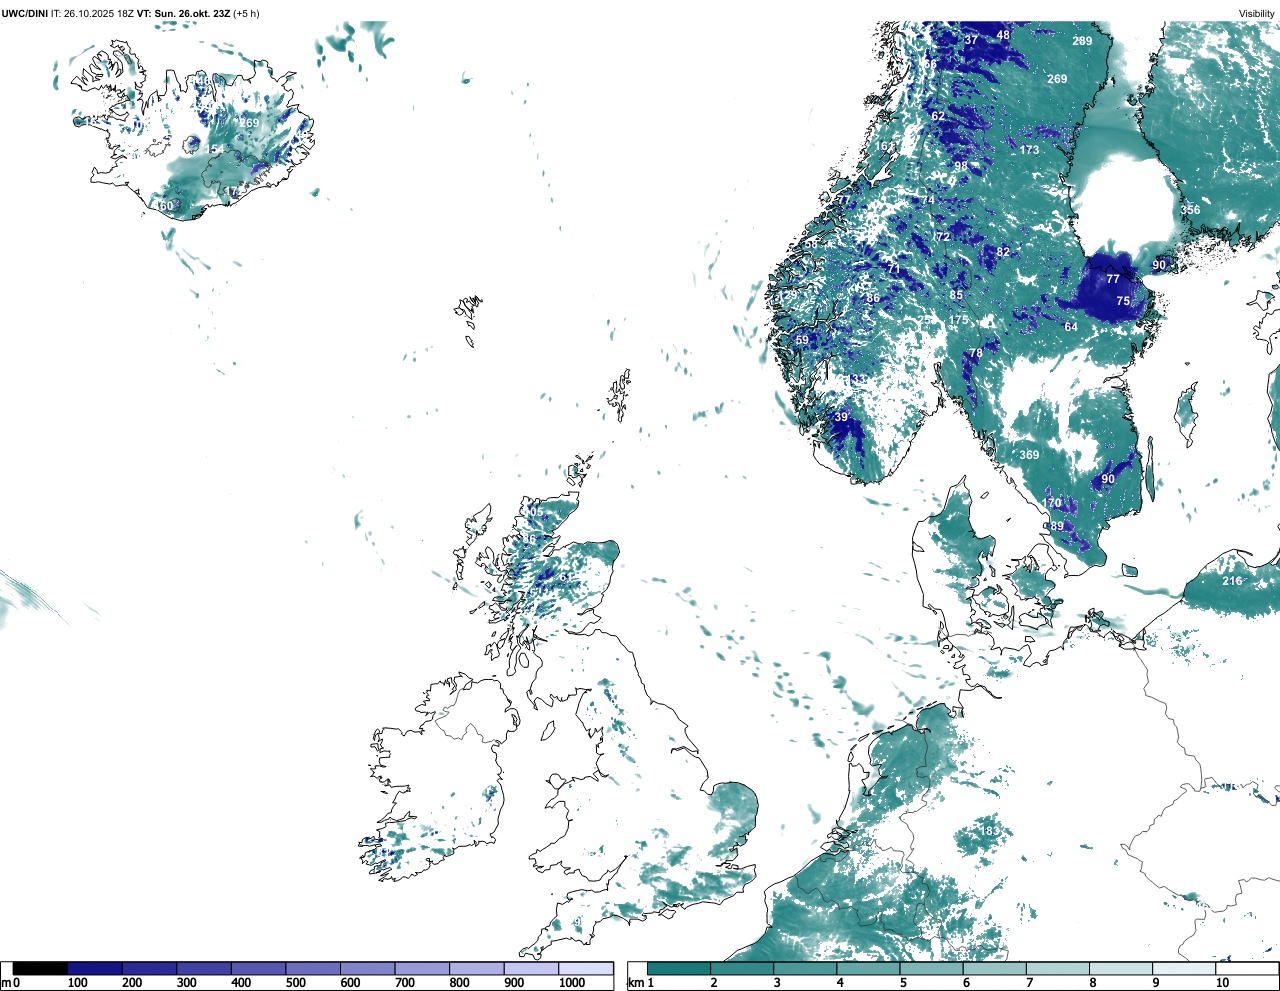The height and width of the screenshot is (991, 1280).
Task: Select the lightest 9–10 km legend swatch
Action: [x=1185, y=968]
